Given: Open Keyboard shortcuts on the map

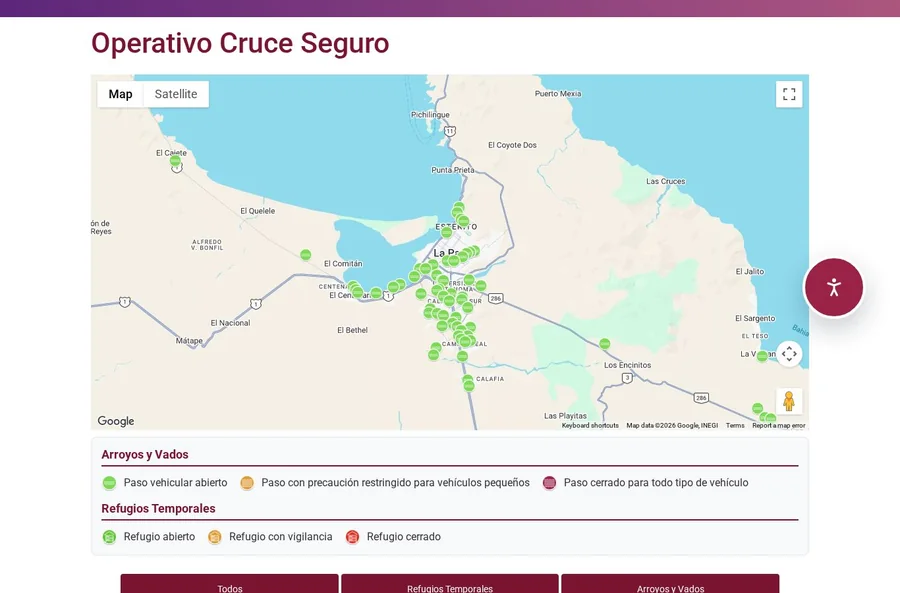Looking at the screenshot, I should pos(590,425).
